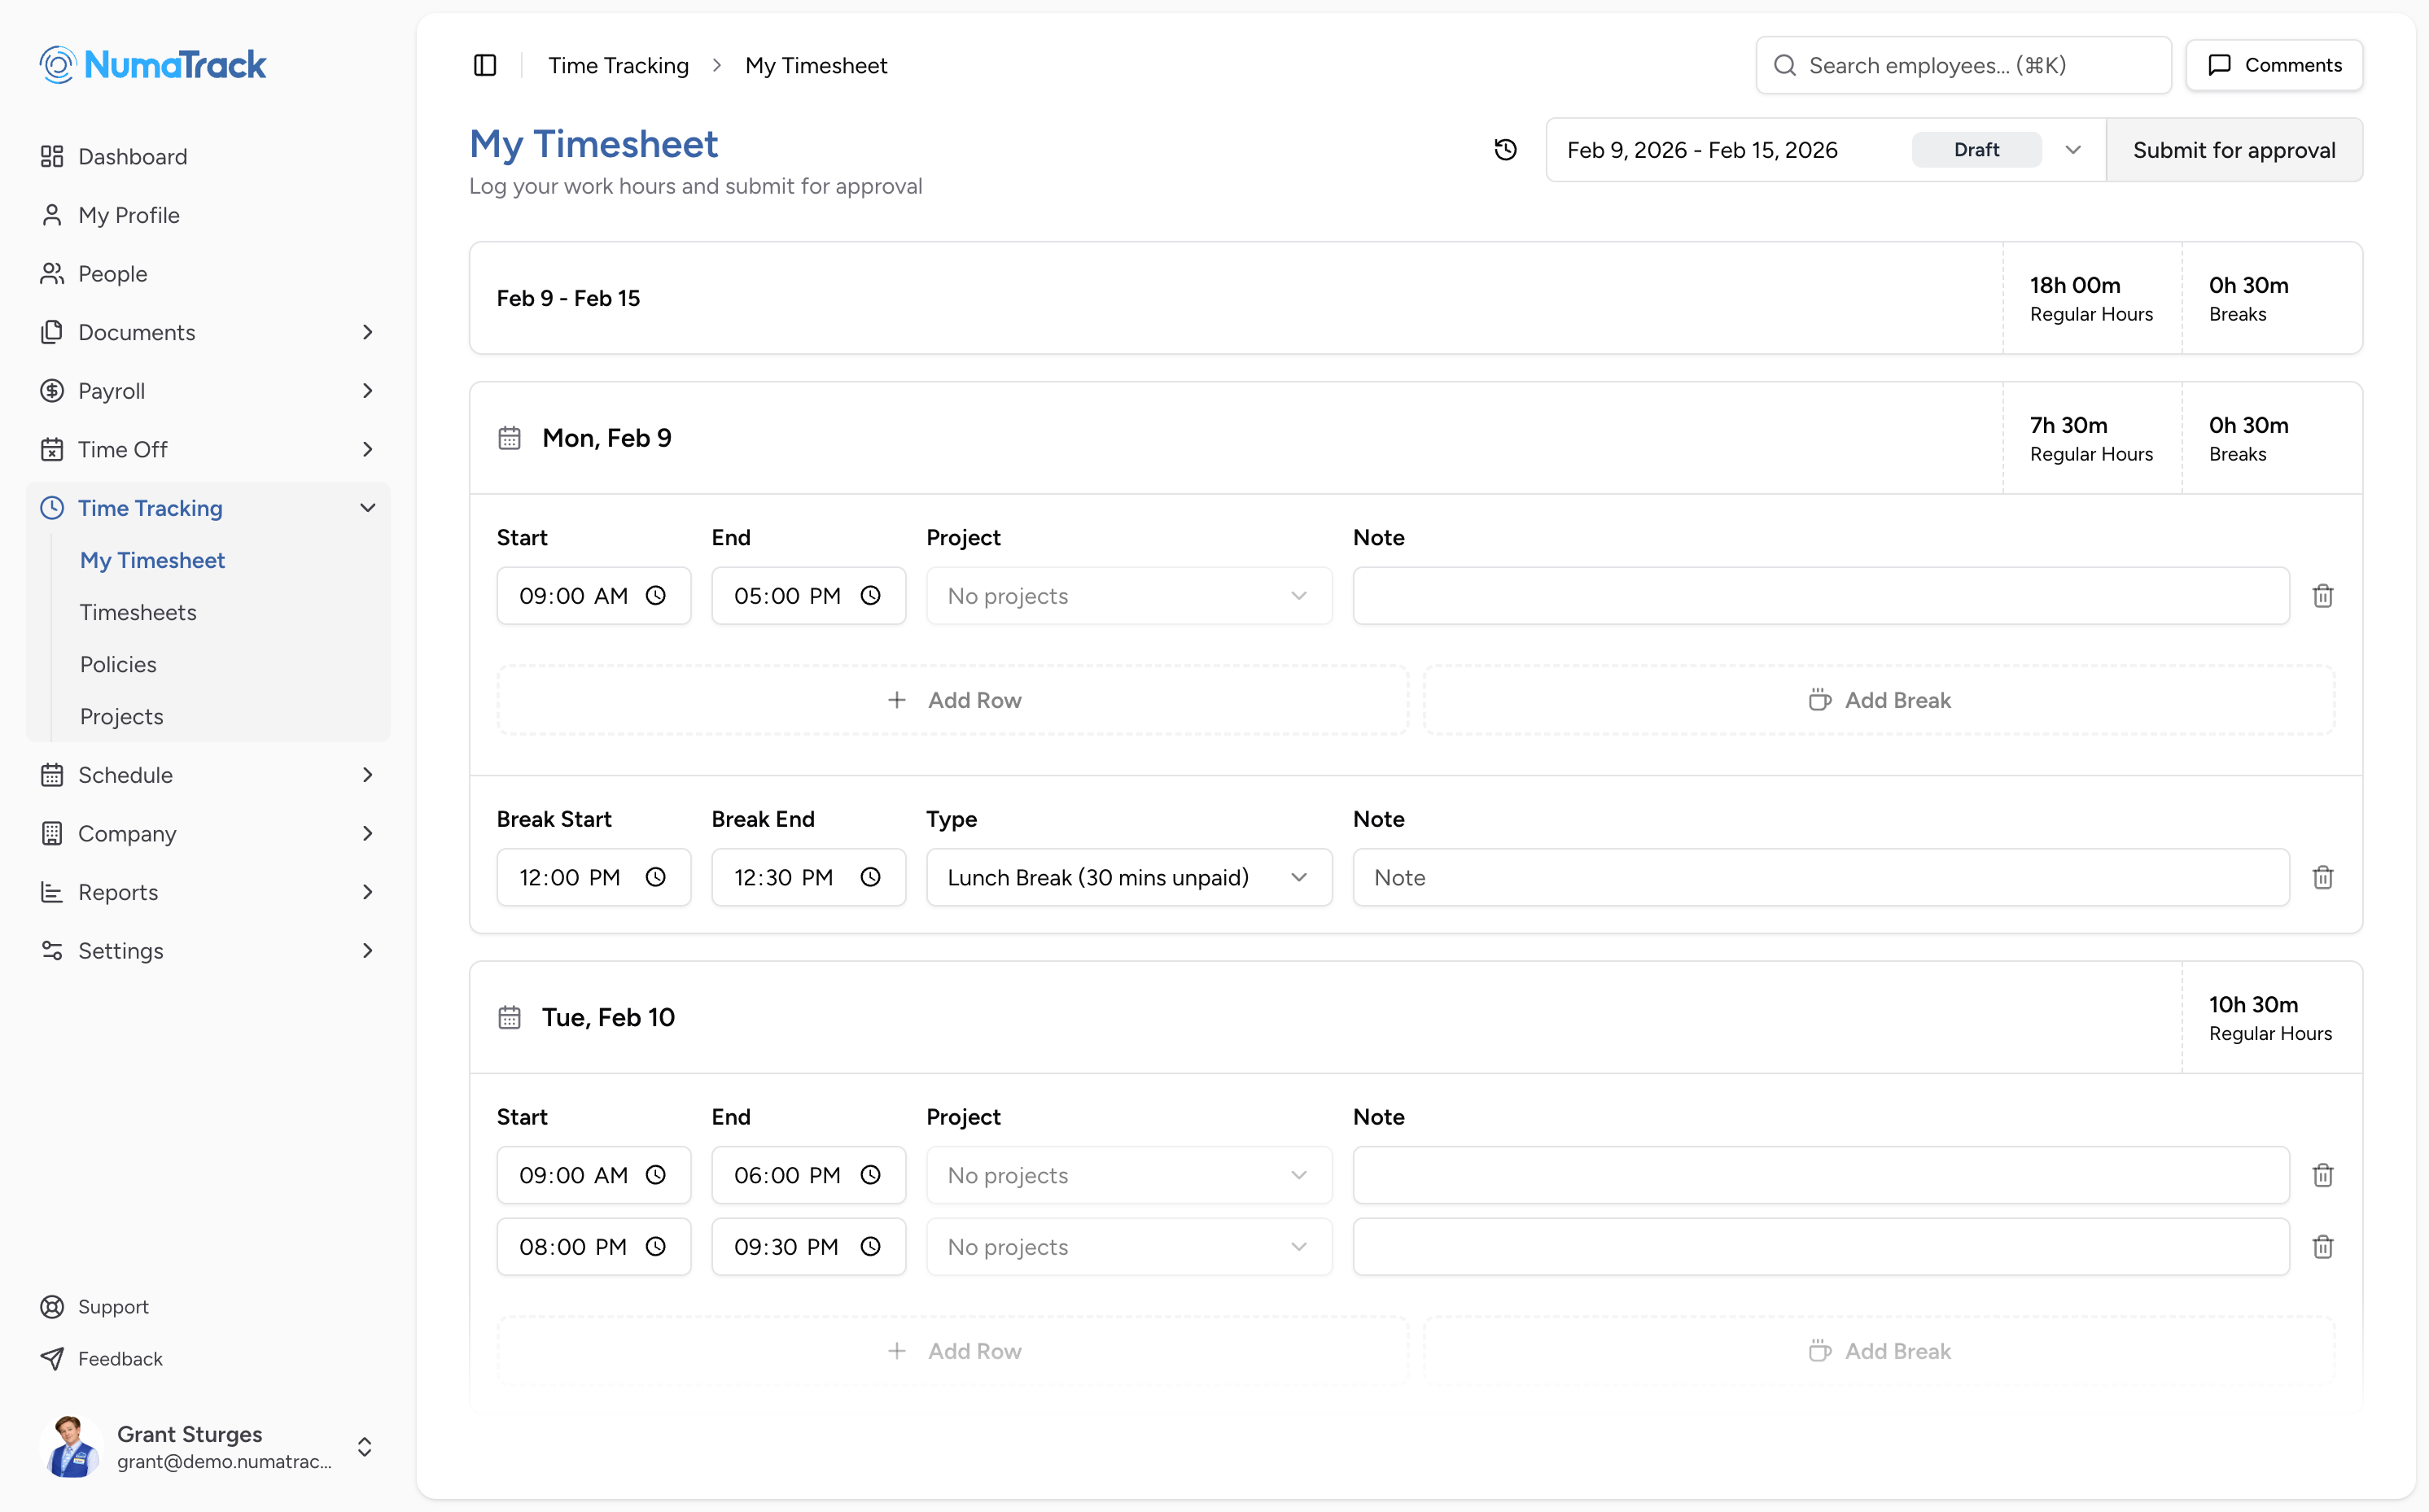This screenshot has height=1512, width=2429.
Task: Go to Timesheets submenu item
Action: [x=138, y=612]
